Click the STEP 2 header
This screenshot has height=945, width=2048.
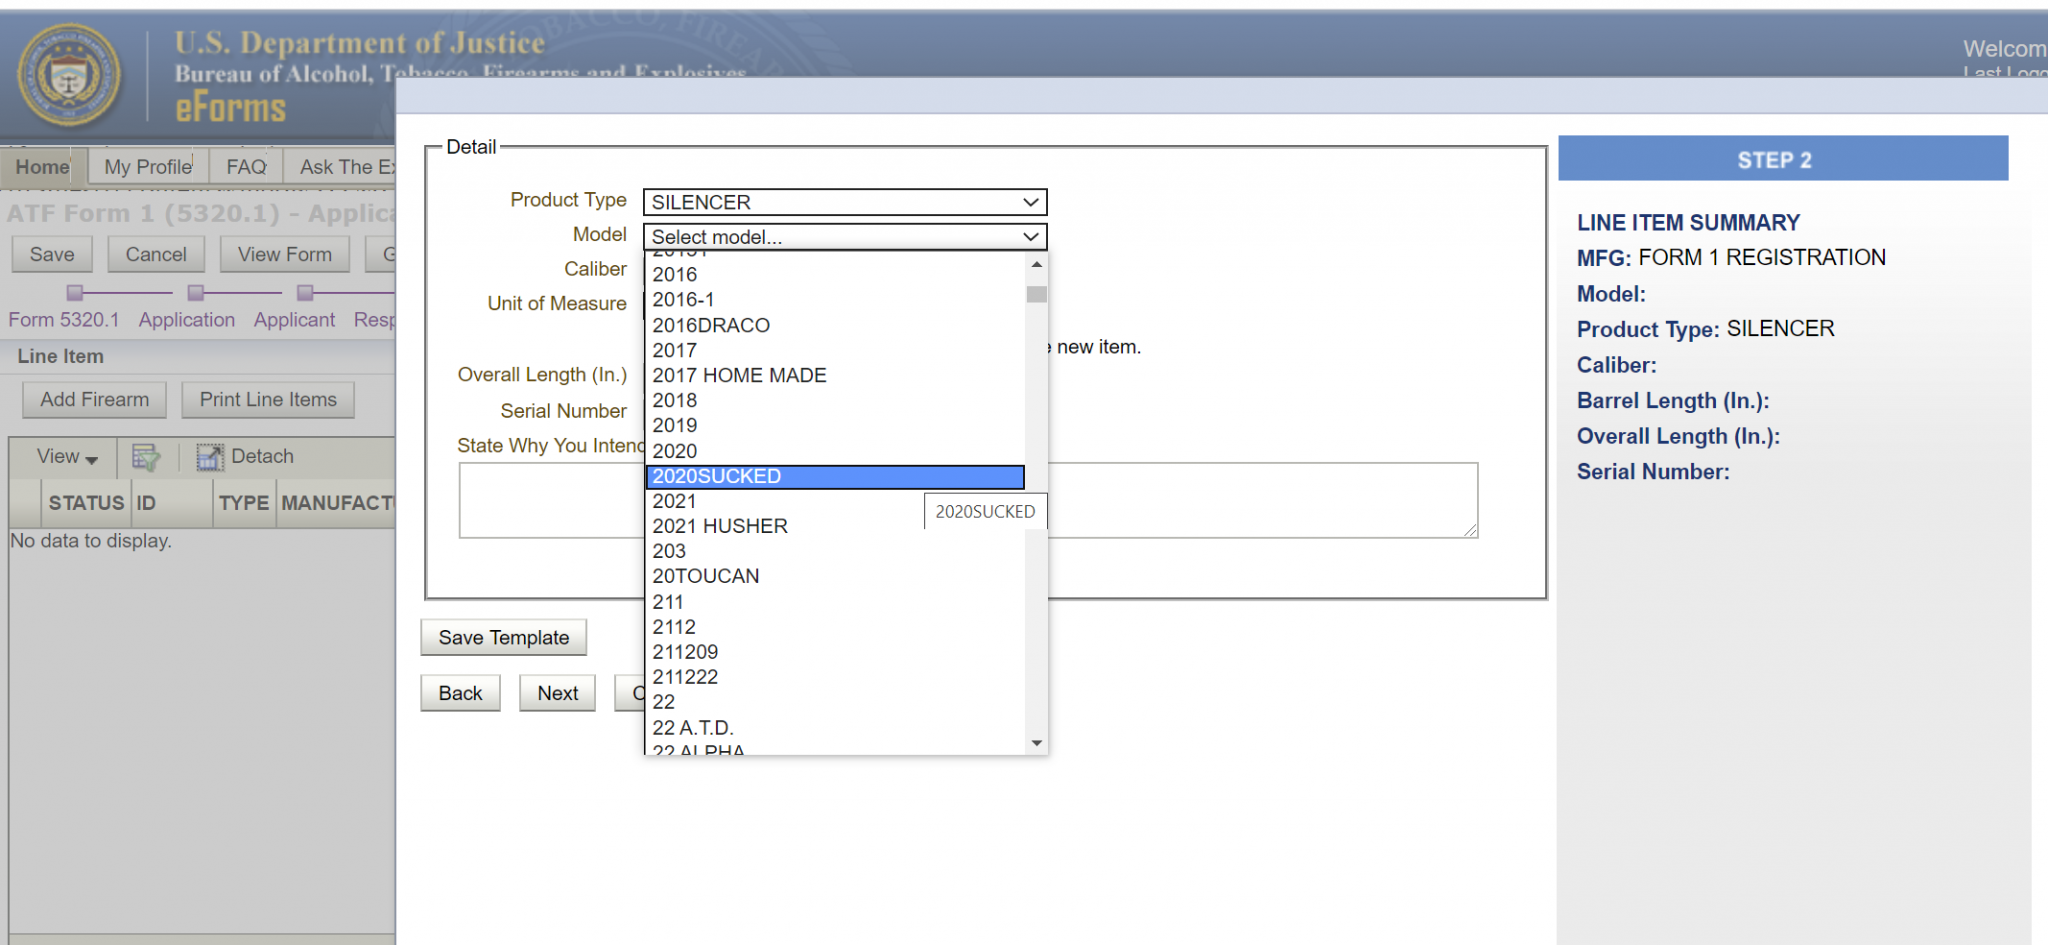click(1783, 159)
